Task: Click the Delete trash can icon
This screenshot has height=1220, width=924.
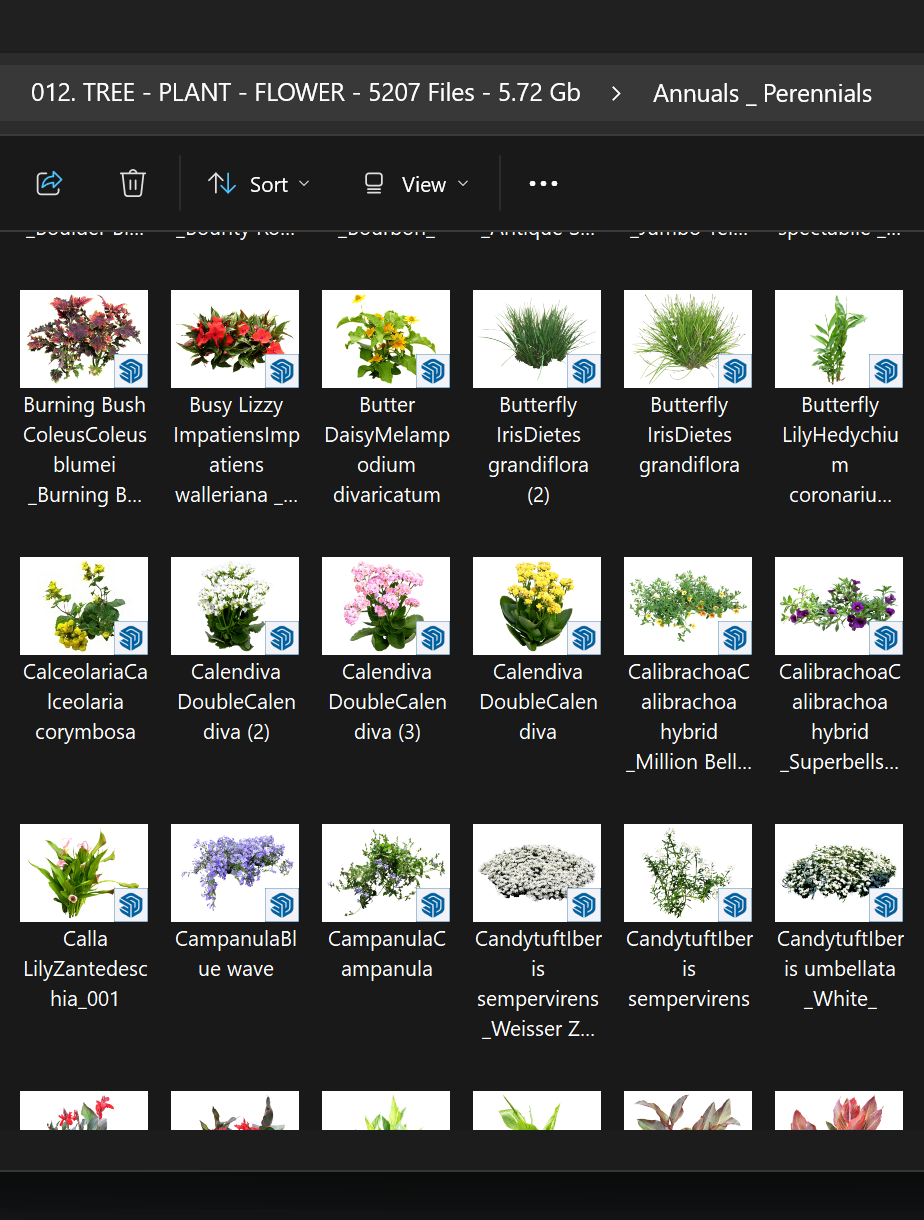Action: [133, 184]
